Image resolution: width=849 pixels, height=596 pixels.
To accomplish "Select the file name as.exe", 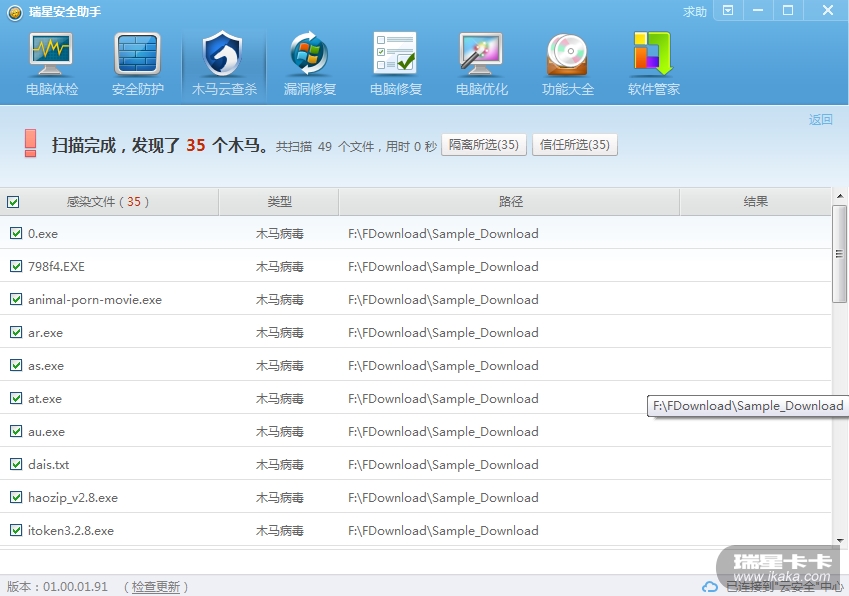I will pyautogui.click(x=46, y=366).
